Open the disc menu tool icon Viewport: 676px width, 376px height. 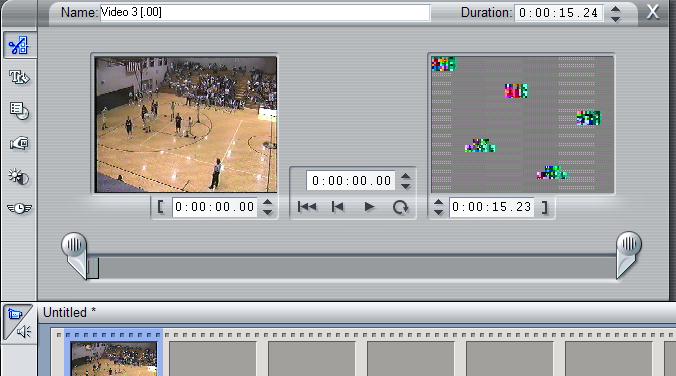tap(19, 111)
